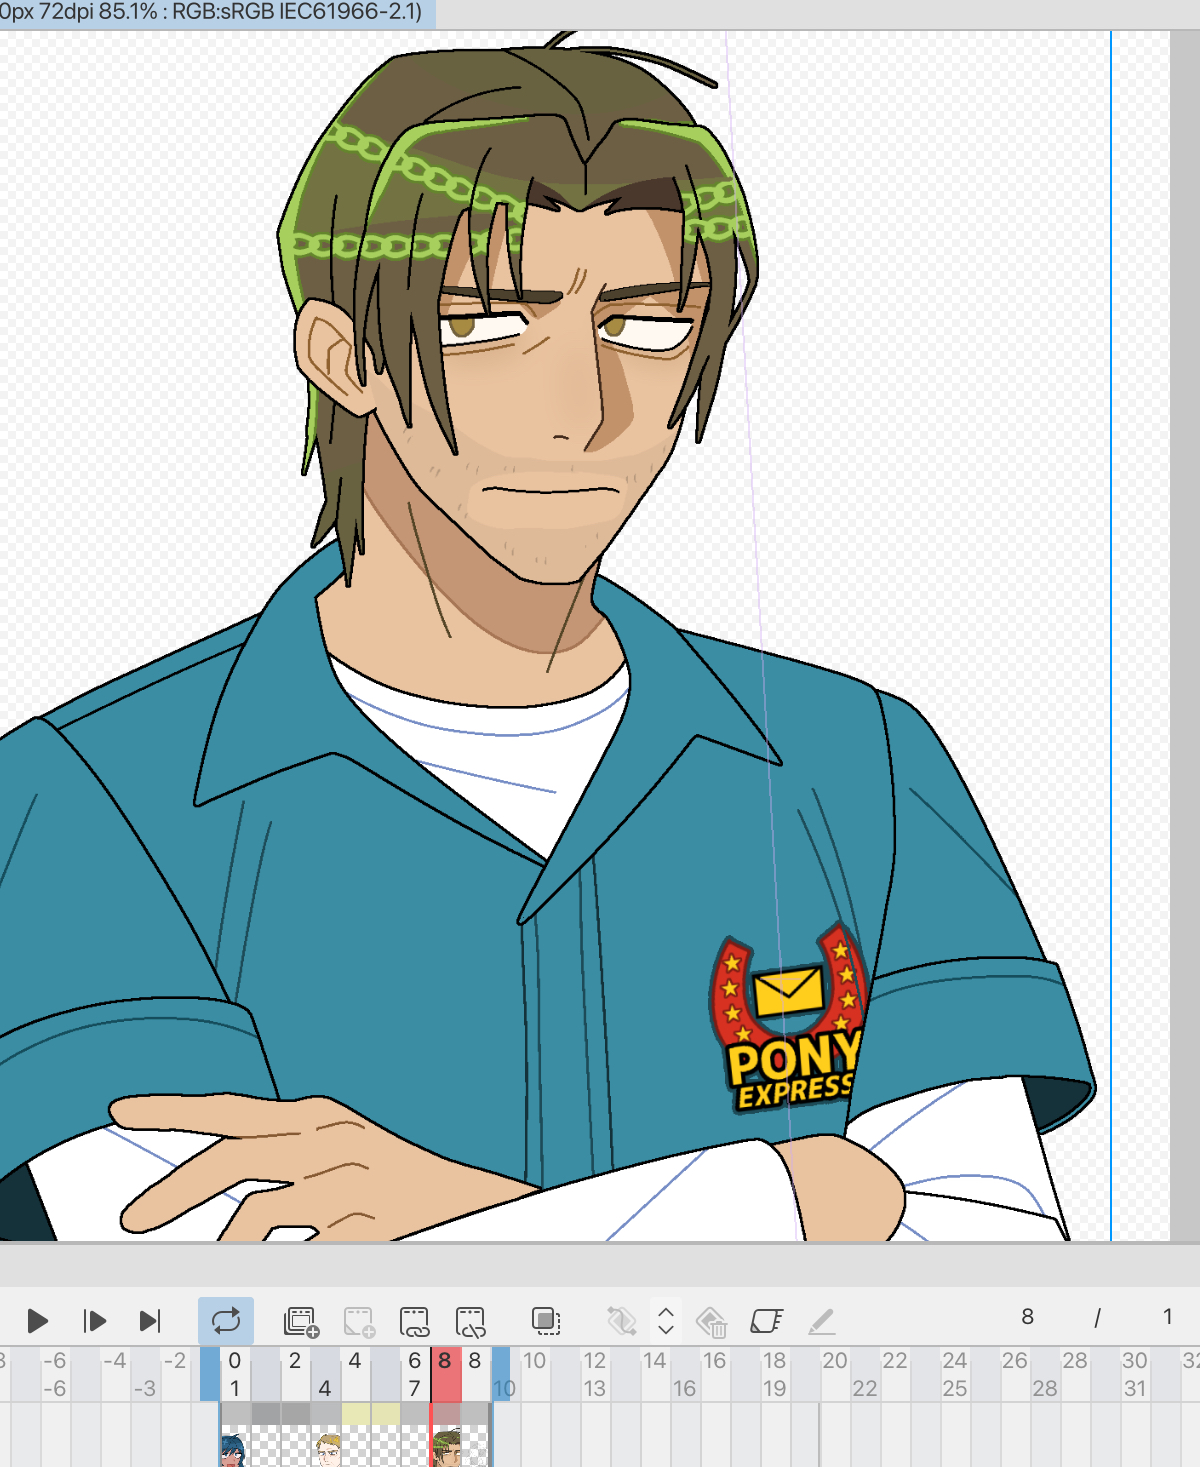This screenshot has height=1467, width=1200.
Task: Click frame 20 on the timeline ruler
Action: coord(834,1361)
